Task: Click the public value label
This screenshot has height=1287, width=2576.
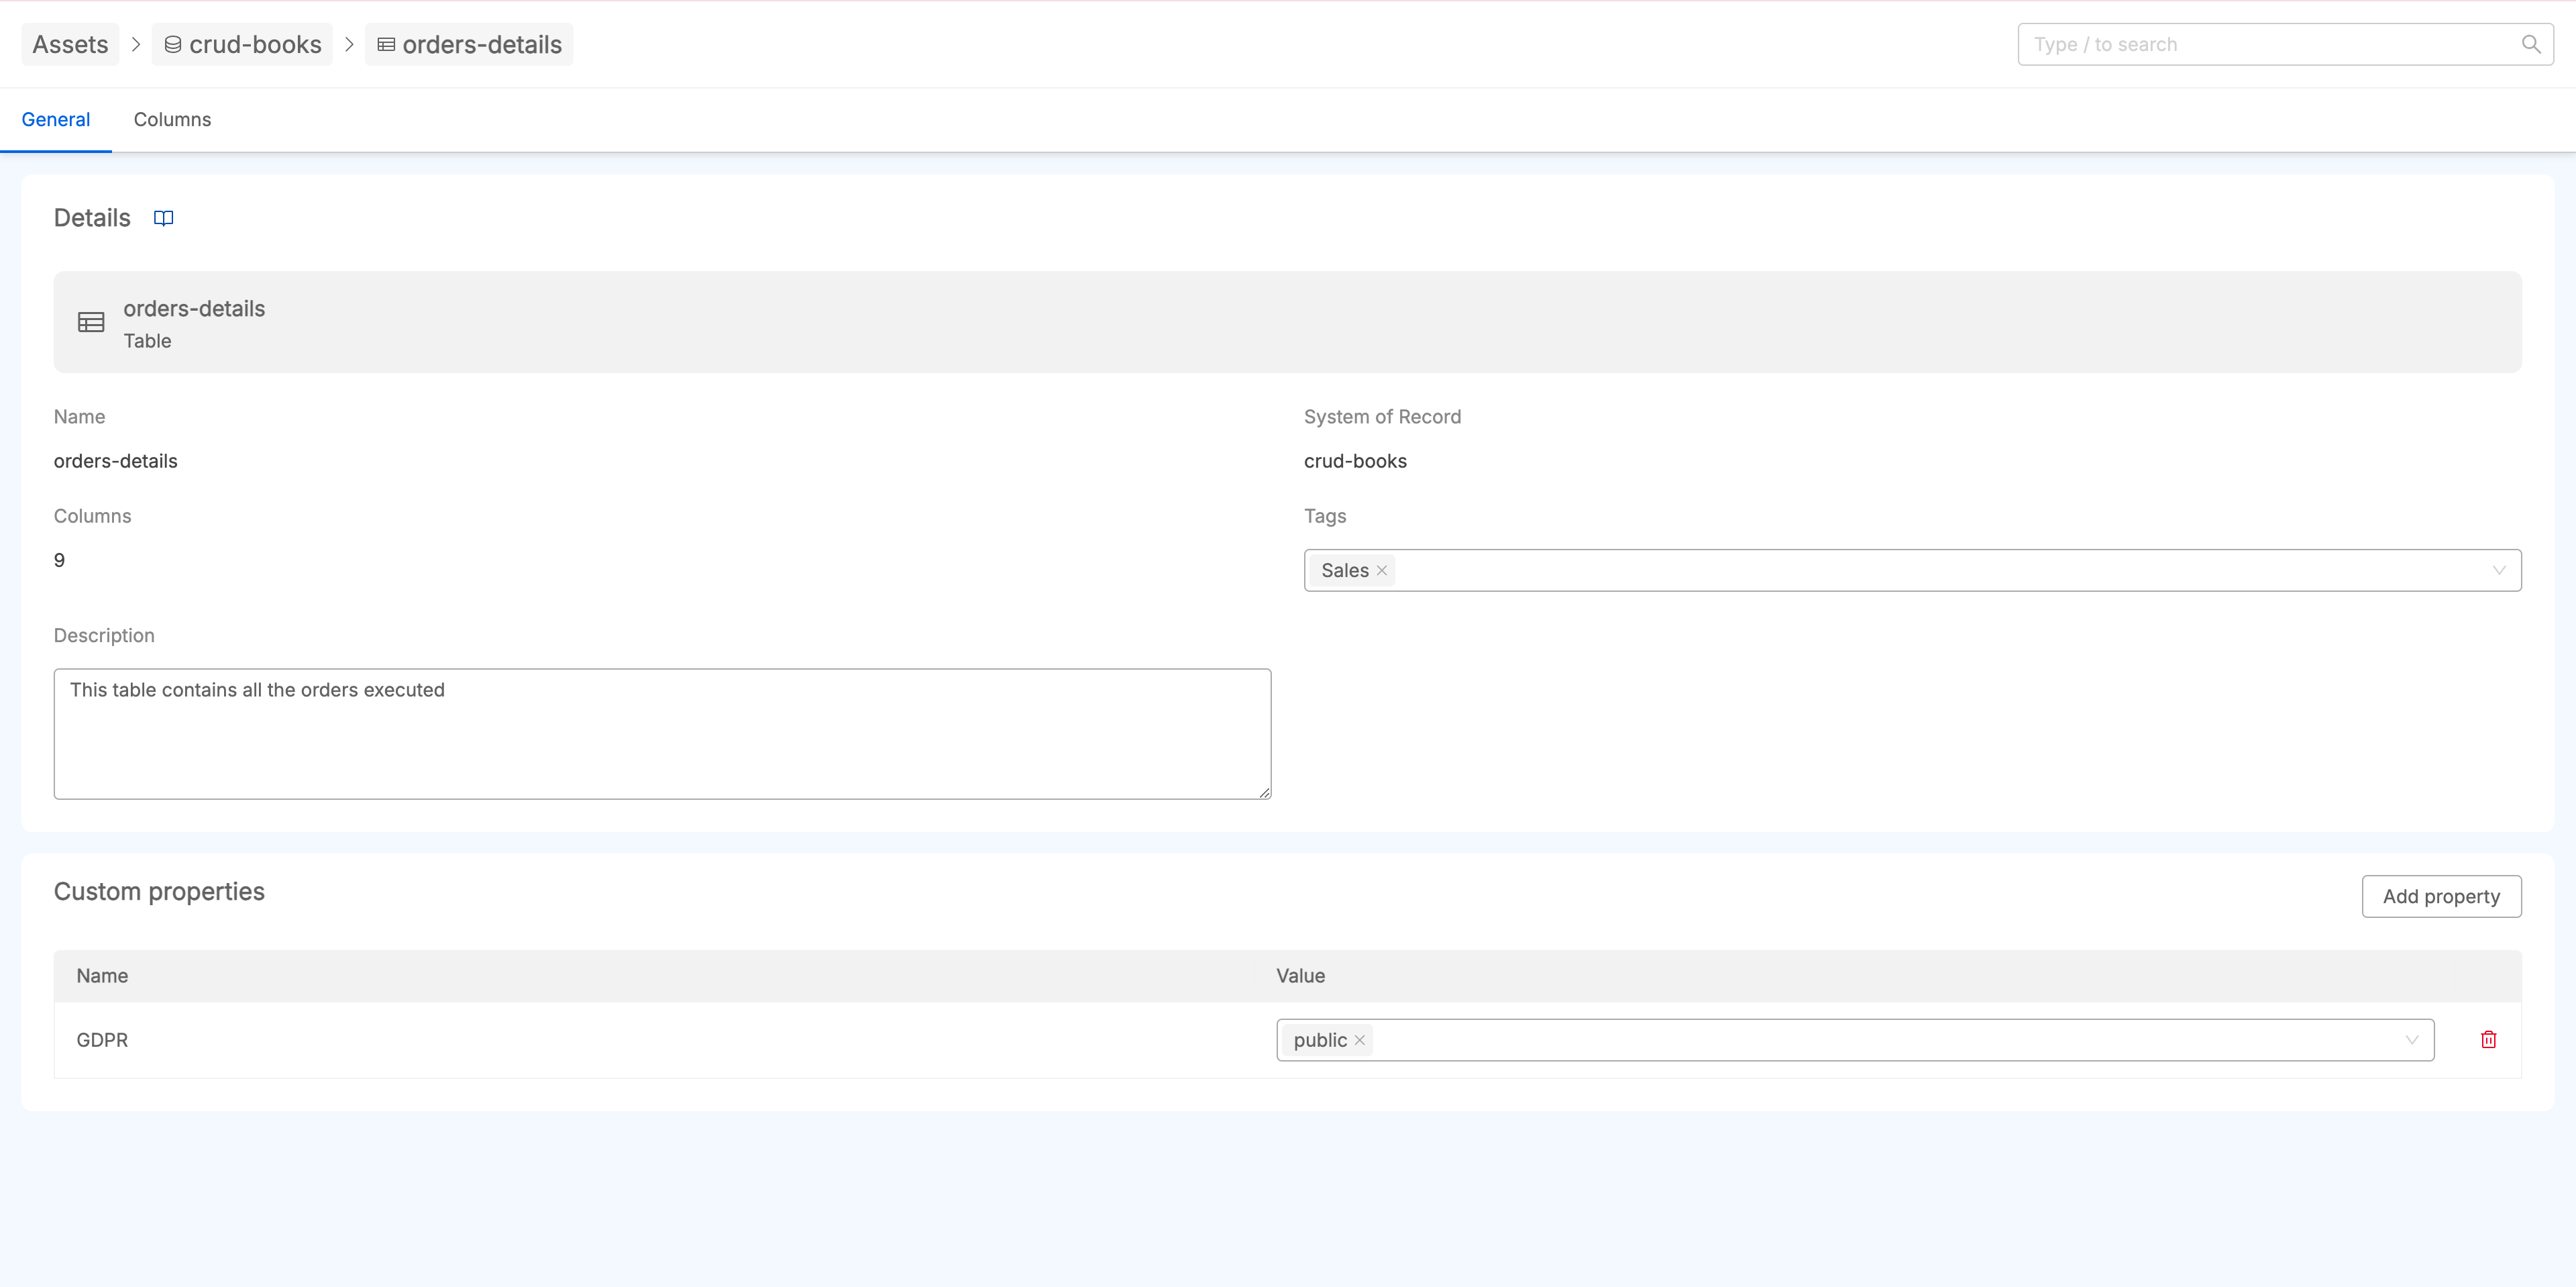Action: [1320, 1040]
